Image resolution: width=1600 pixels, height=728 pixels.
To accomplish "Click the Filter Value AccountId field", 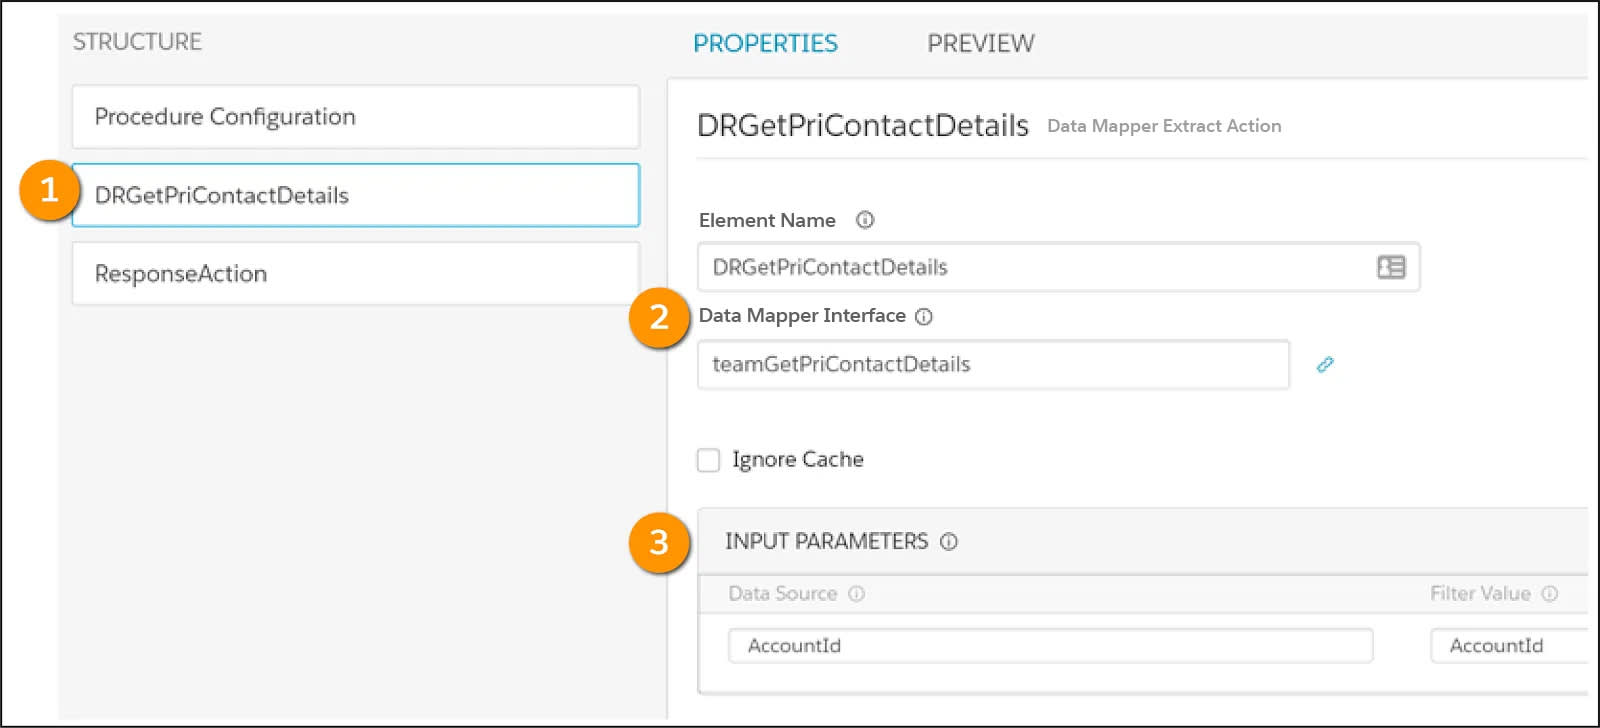I will (x=1509, y=646).
